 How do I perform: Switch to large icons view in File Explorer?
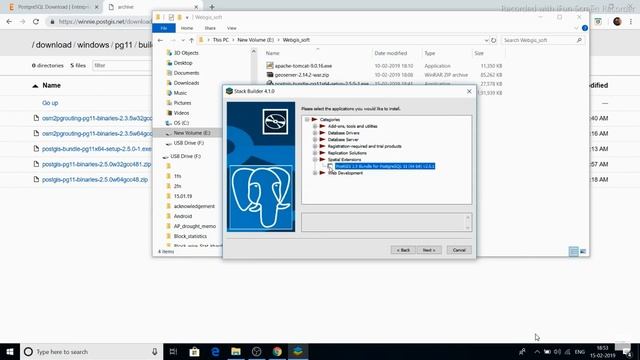[583, 251]
